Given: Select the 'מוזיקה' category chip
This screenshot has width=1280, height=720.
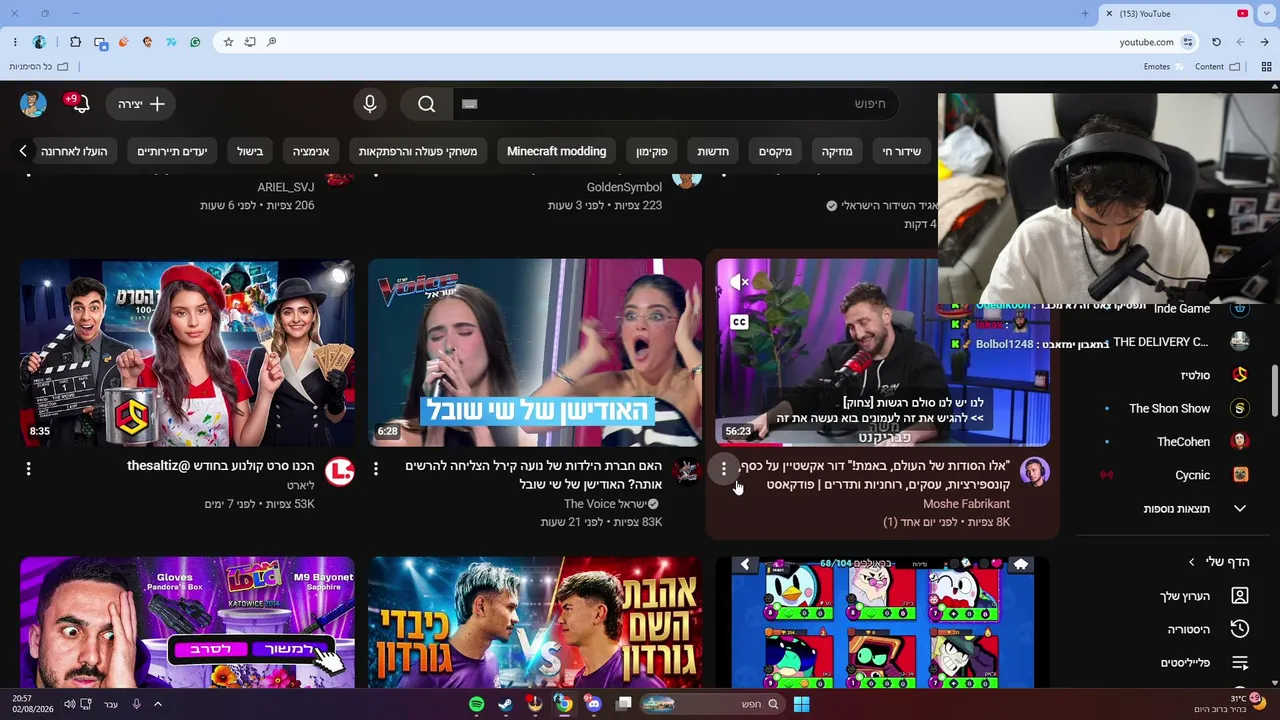Looking at the screenshot, I should click(837, 151).
